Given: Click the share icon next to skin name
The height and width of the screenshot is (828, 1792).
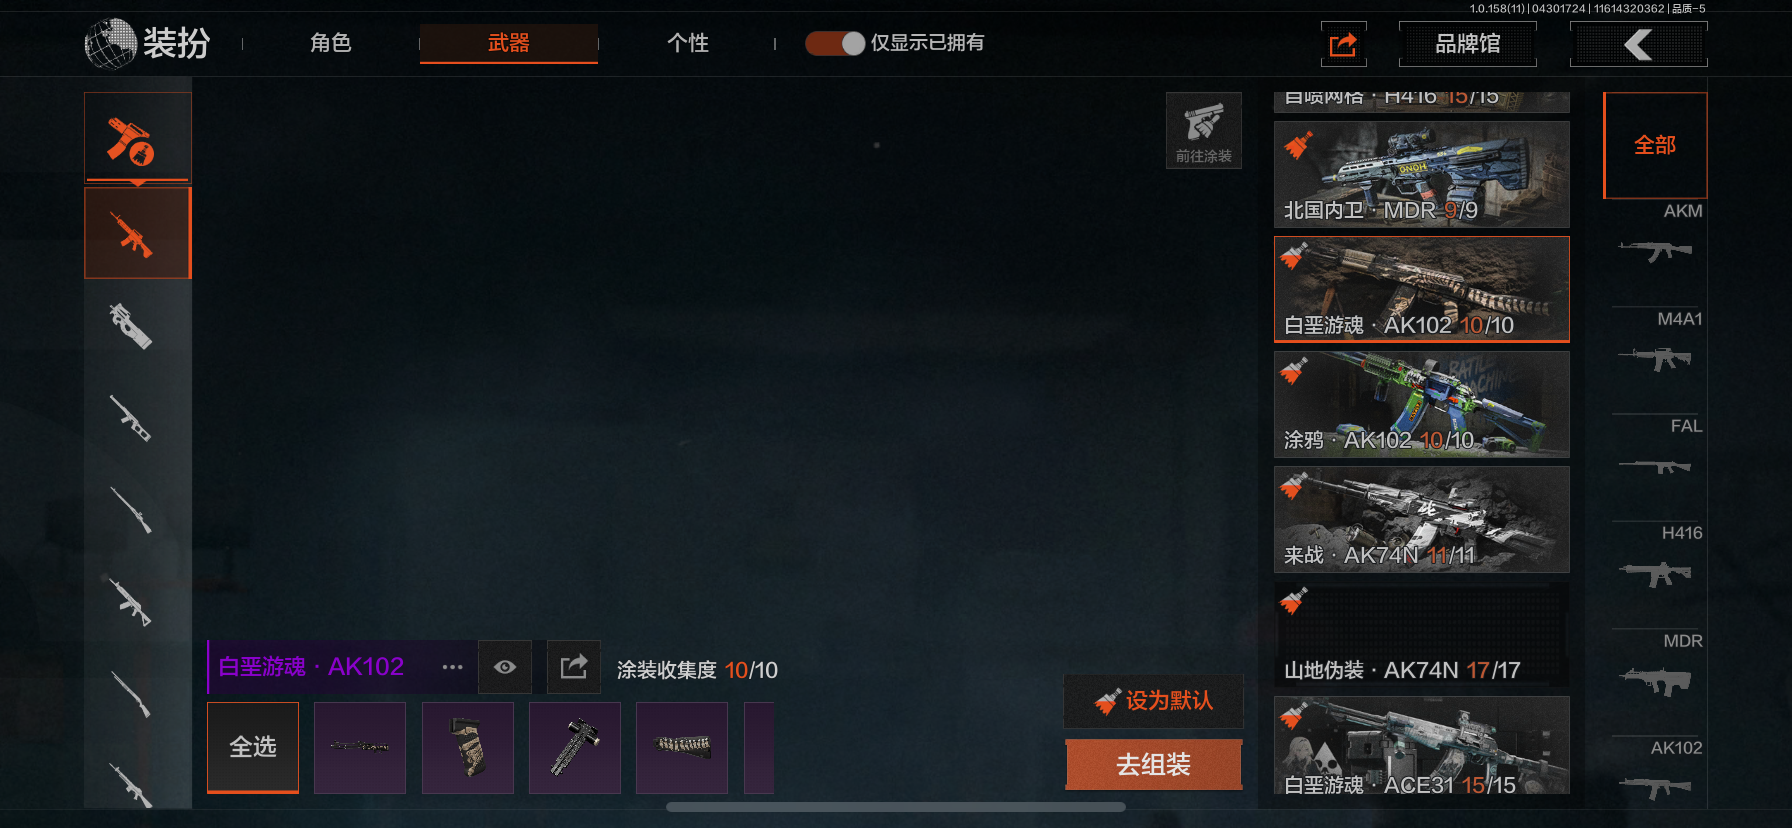Looking at the screenshot, I should pos(574,667).
